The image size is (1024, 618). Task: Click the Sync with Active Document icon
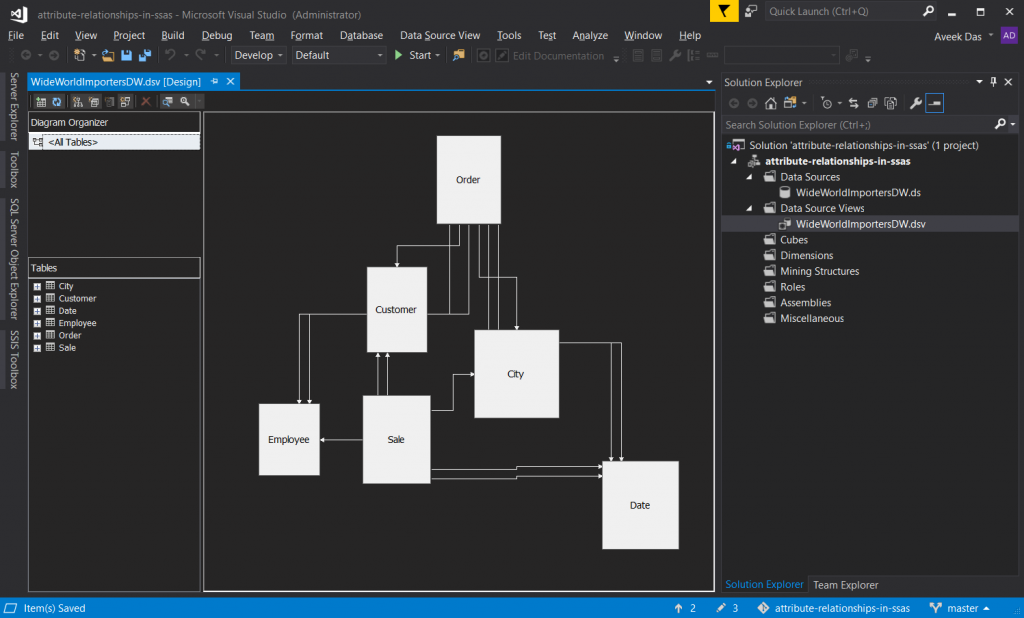(856, 103)
